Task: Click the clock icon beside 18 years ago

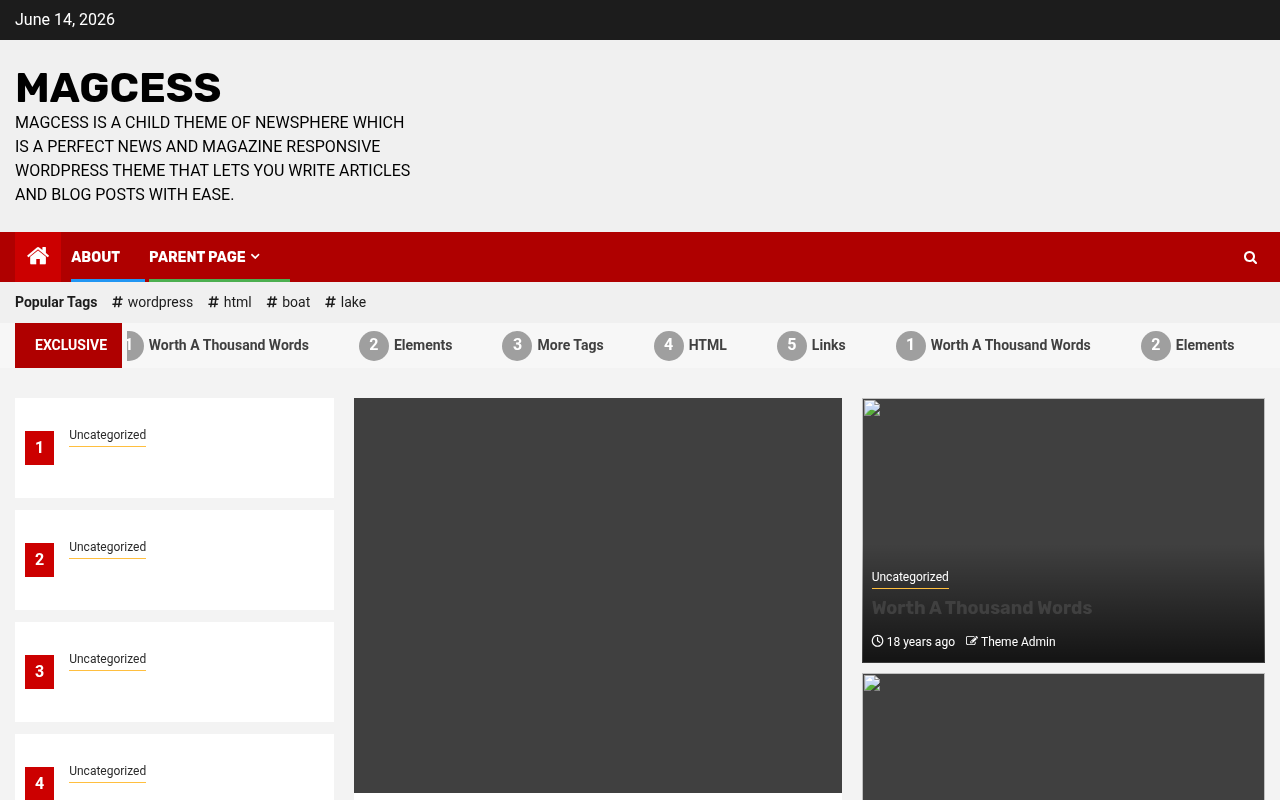Action: click(878, 642)
